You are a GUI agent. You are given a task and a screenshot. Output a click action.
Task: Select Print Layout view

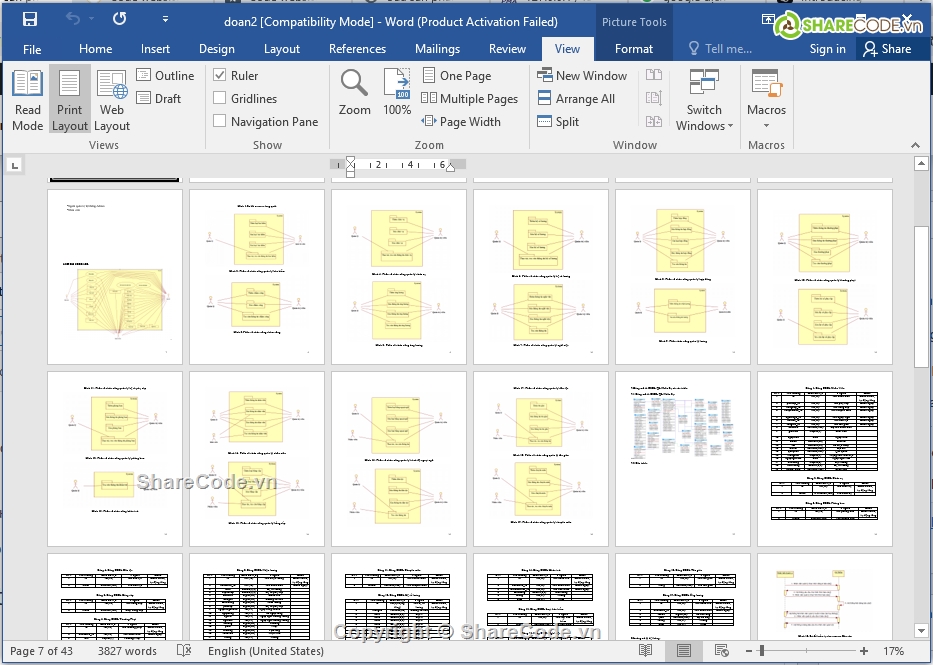pos(70,99)
